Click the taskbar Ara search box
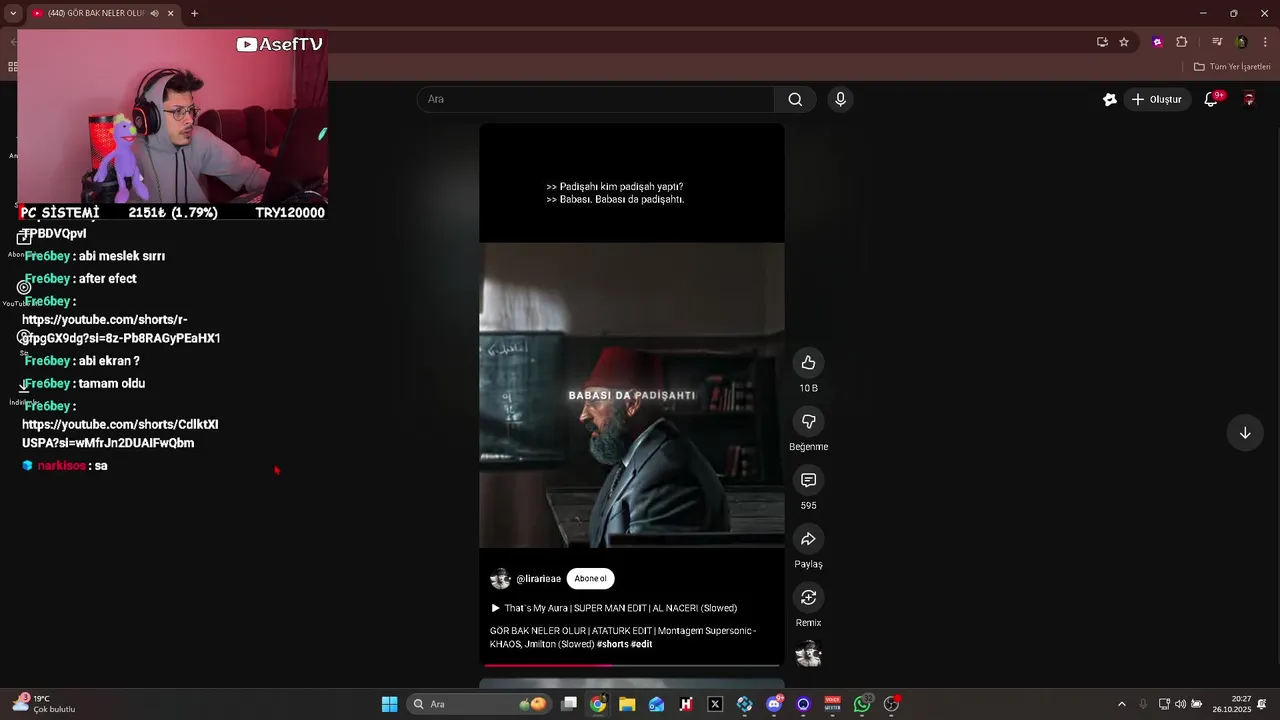The image size is (1280, 720). [x=479, y=704]
